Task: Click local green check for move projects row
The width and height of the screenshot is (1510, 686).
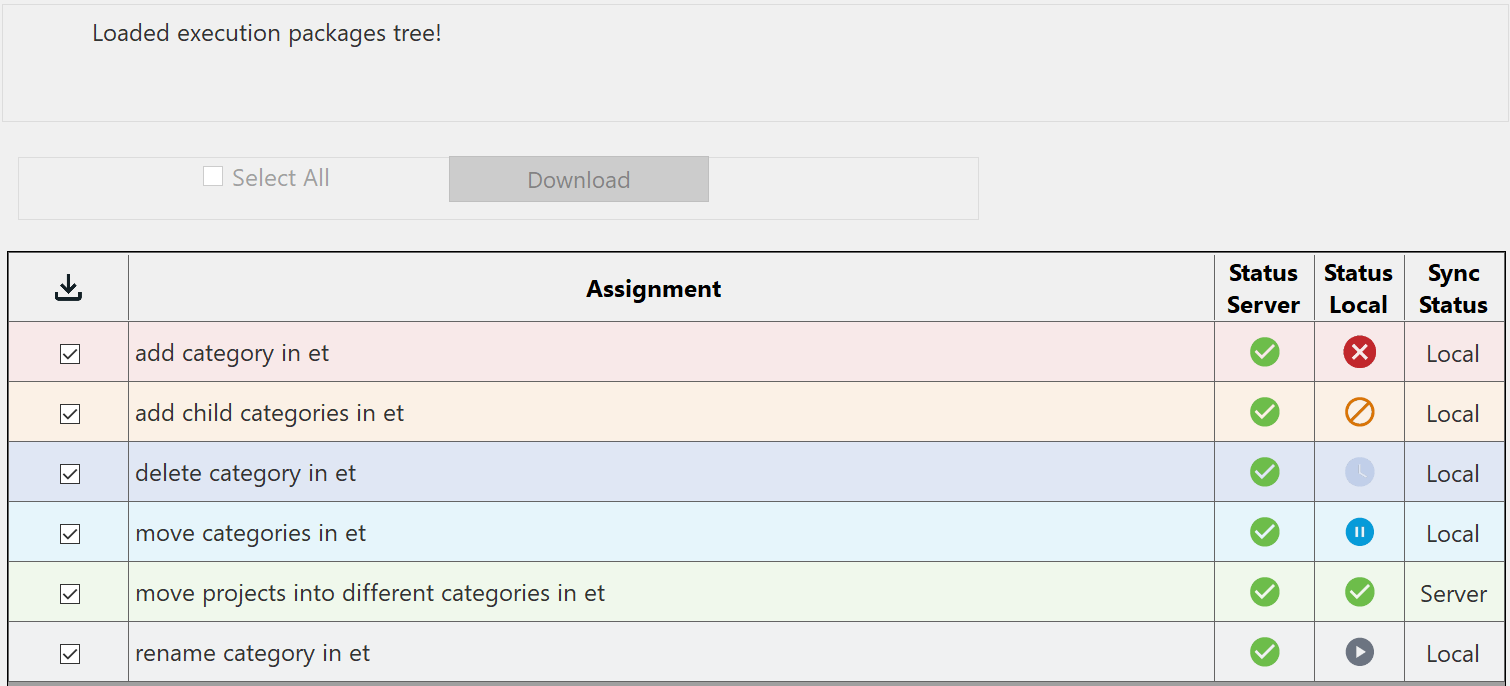Action: tap(1359, 592)
